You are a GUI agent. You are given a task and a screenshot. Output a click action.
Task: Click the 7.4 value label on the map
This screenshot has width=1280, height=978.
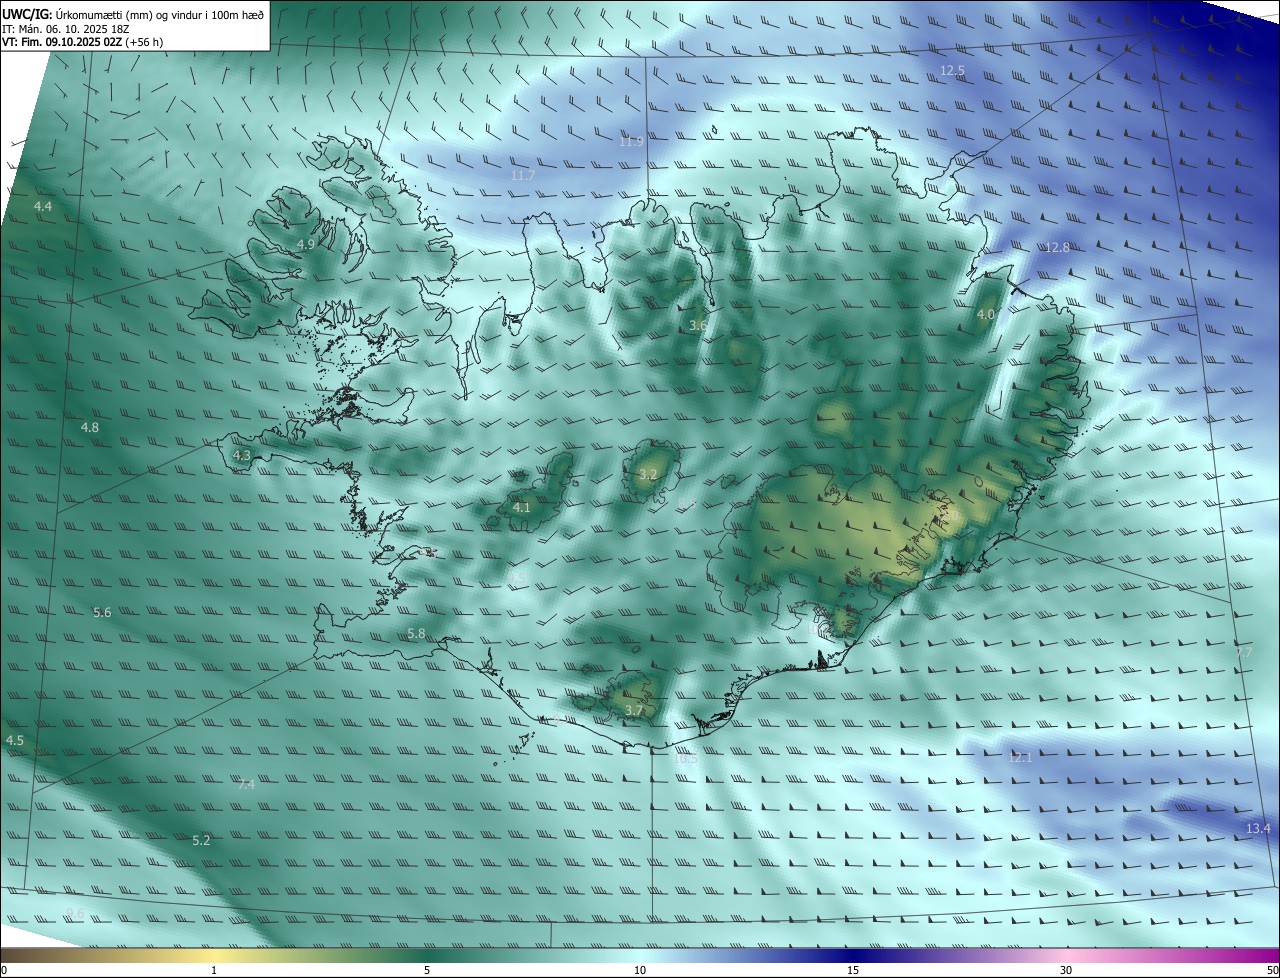click(x=246, y=785)
